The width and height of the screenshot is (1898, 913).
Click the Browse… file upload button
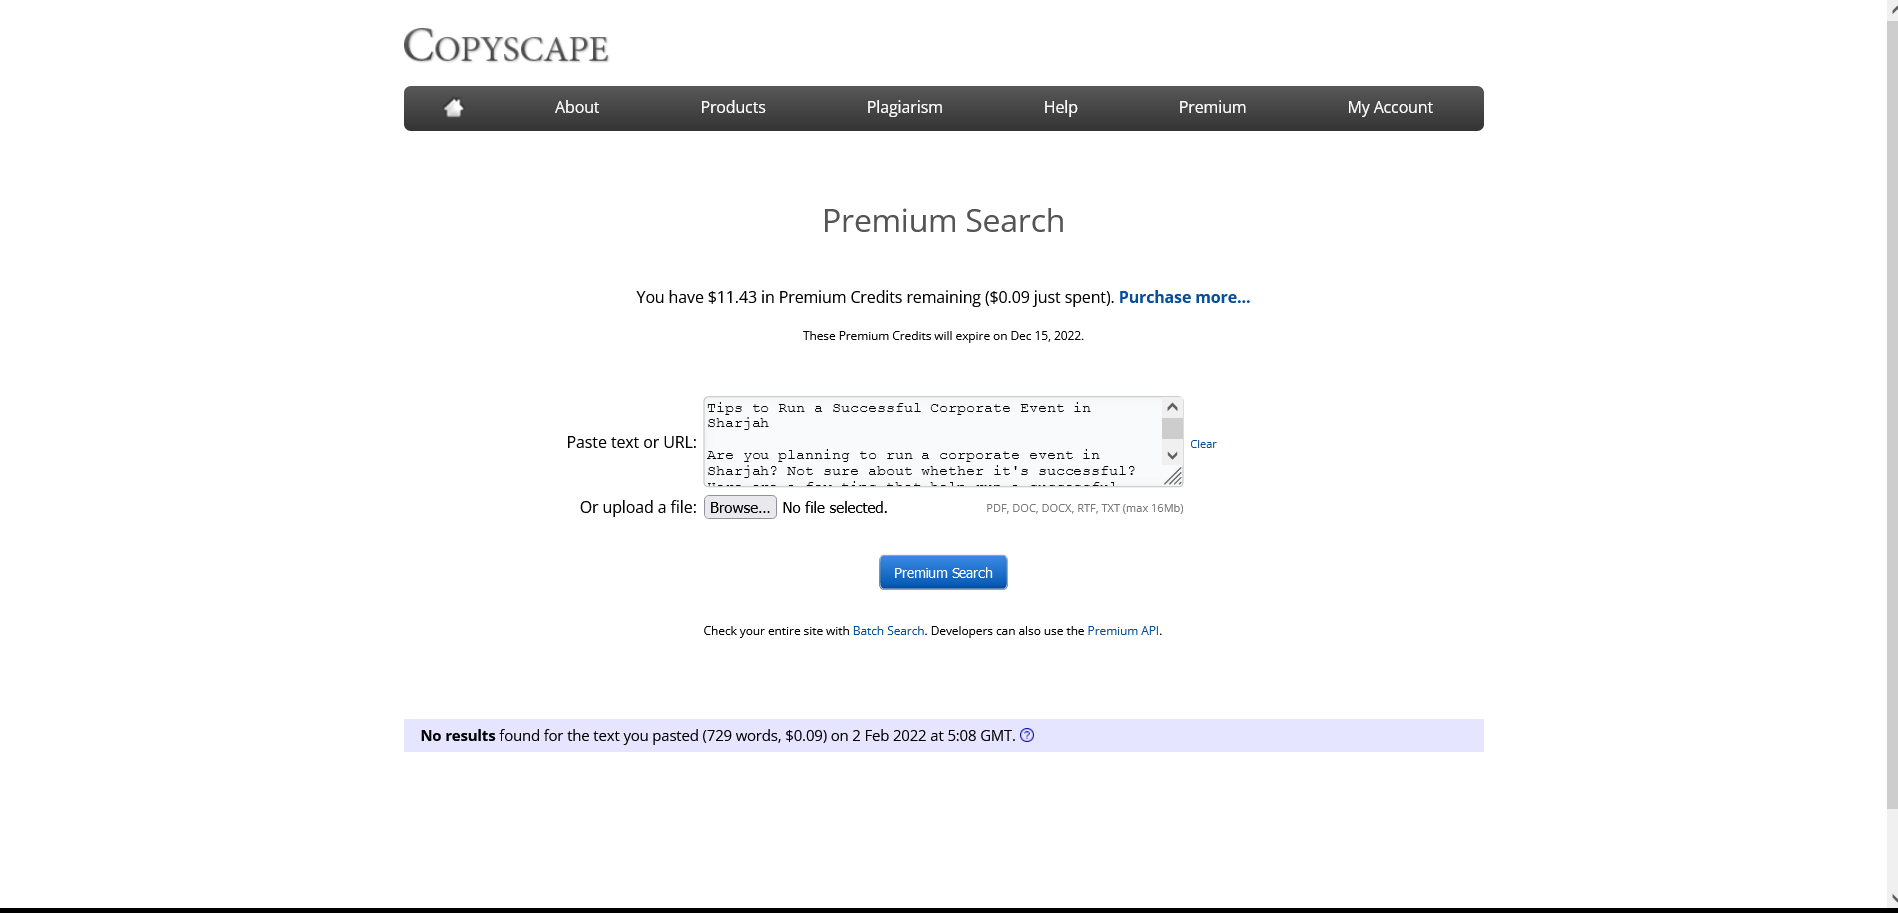click(740, 507)
